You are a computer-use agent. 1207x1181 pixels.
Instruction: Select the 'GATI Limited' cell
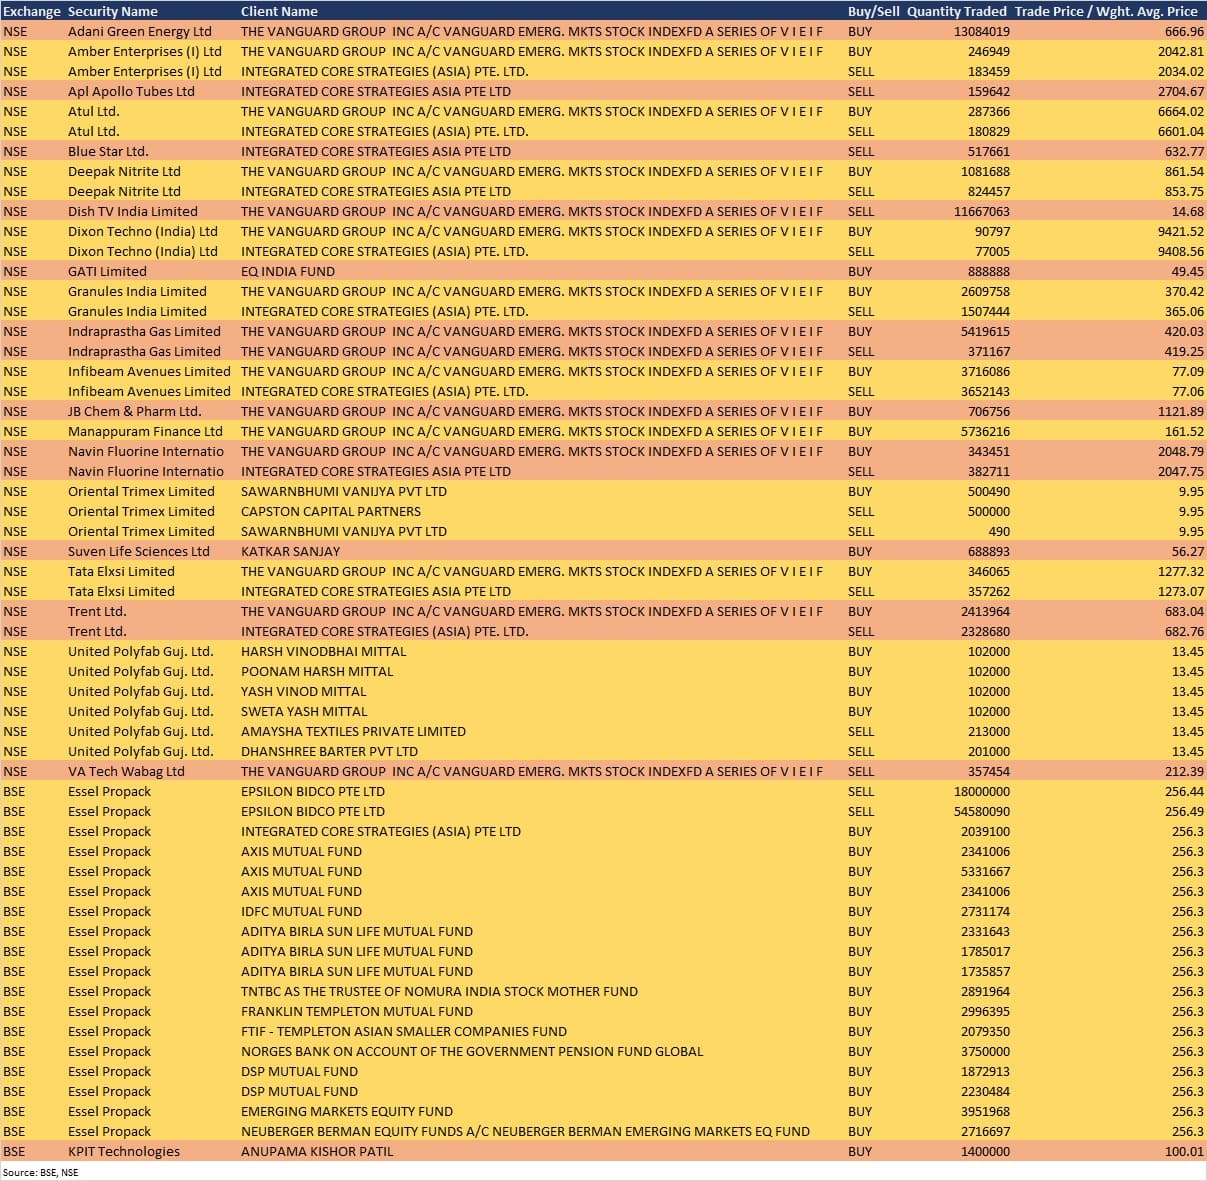(x=107, y=271)
